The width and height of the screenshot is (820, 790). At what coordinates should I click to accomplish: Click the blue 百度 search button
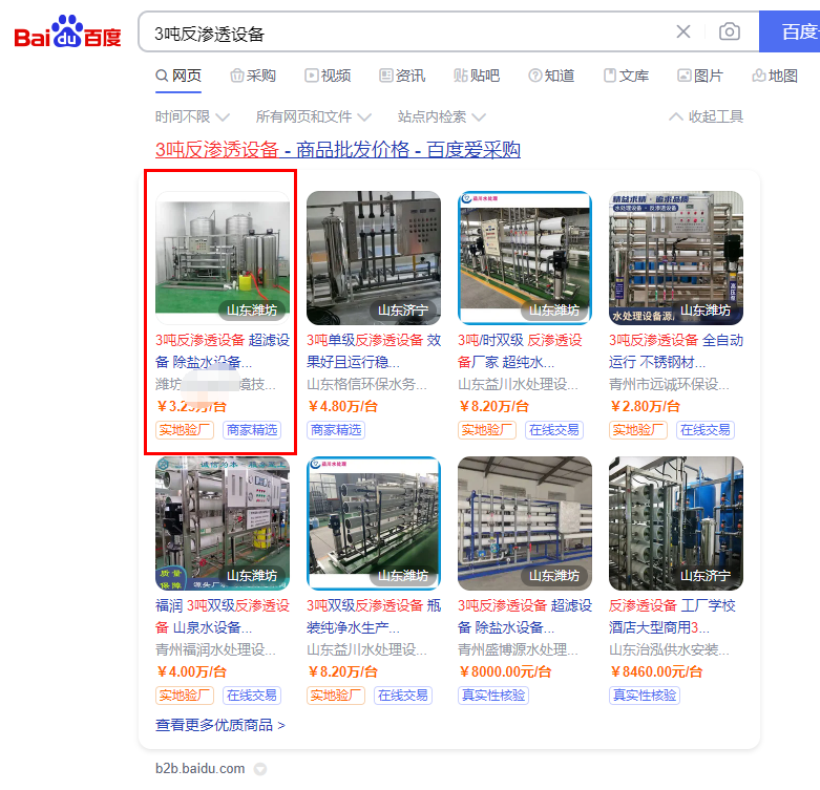click(790, 32)
